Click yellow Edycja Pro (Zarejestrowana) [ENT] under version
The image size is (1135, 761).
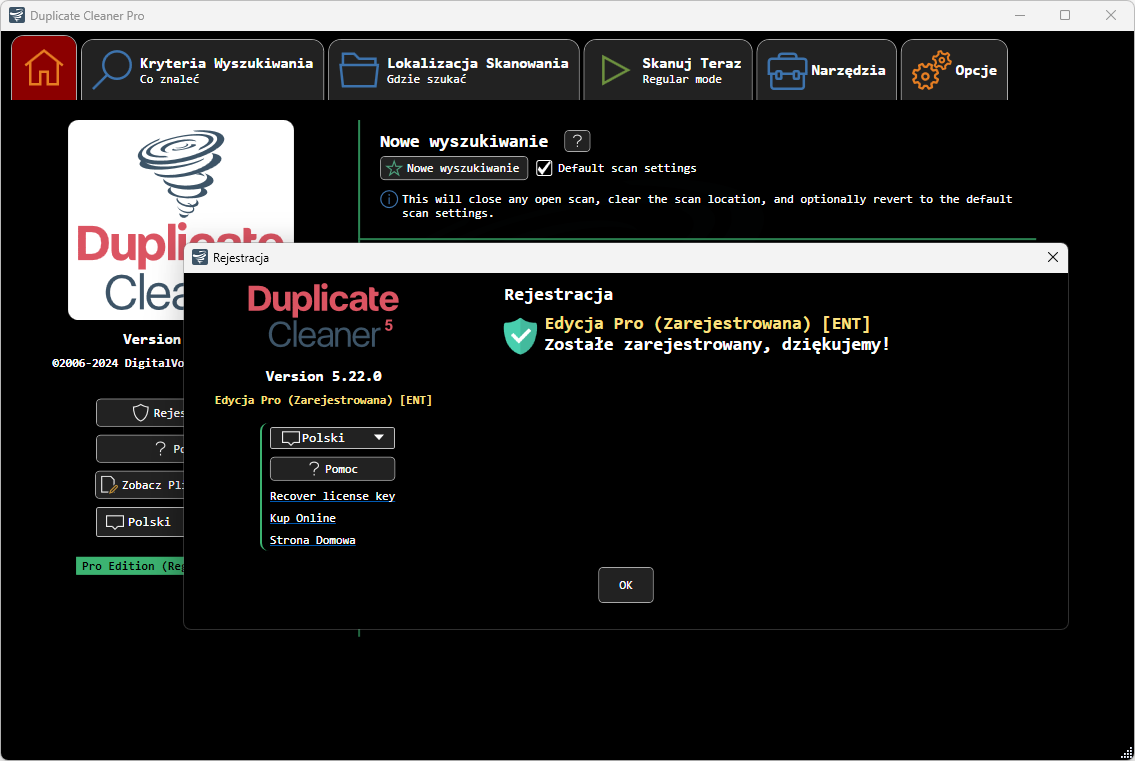[x=323, y=400]
